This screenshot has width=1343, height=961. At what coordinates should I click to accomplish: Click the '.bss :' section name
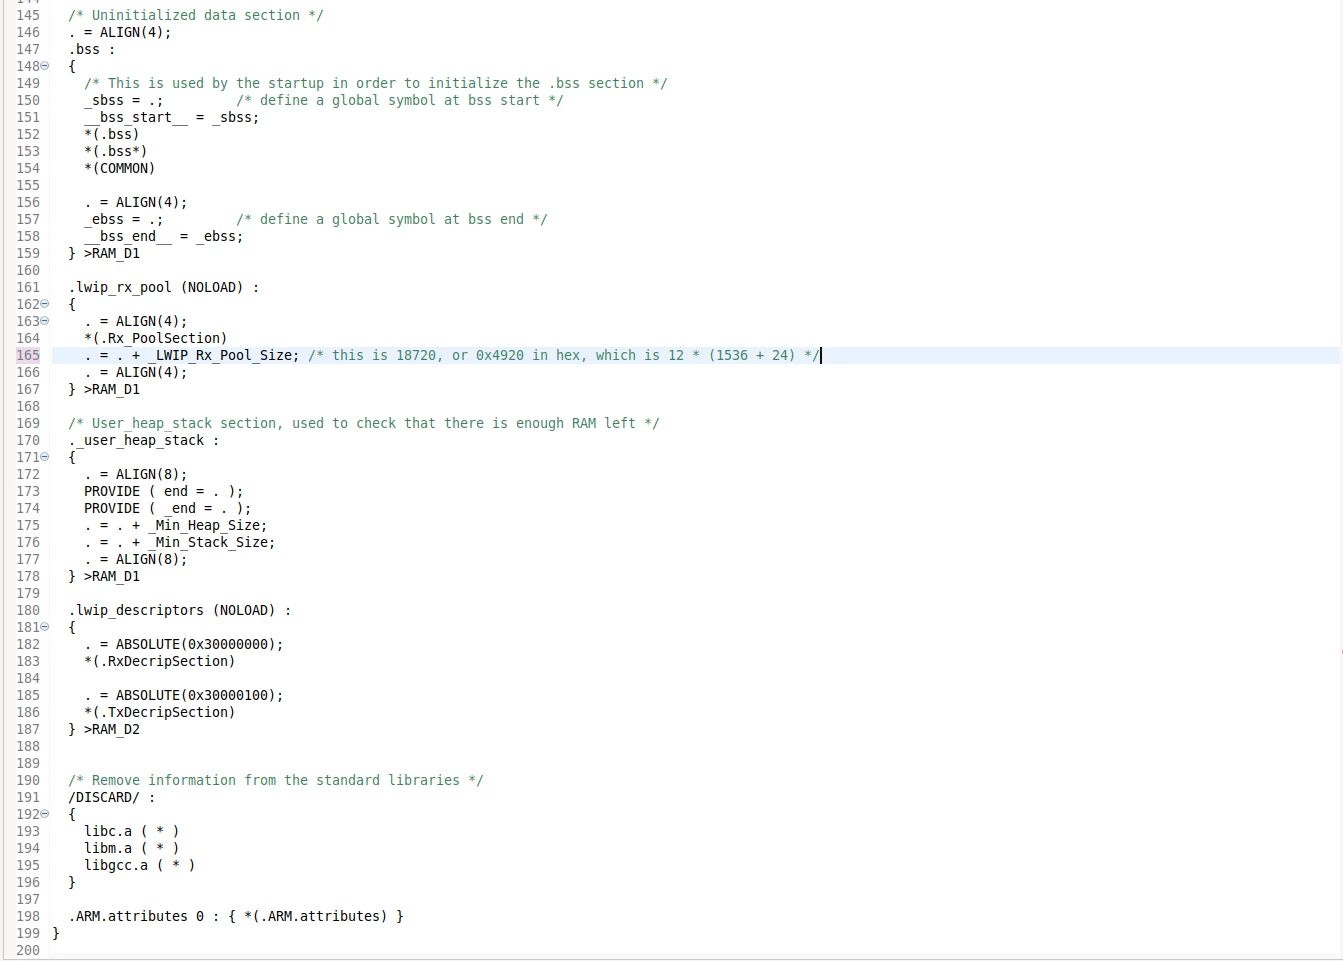[x=91, y=49]
